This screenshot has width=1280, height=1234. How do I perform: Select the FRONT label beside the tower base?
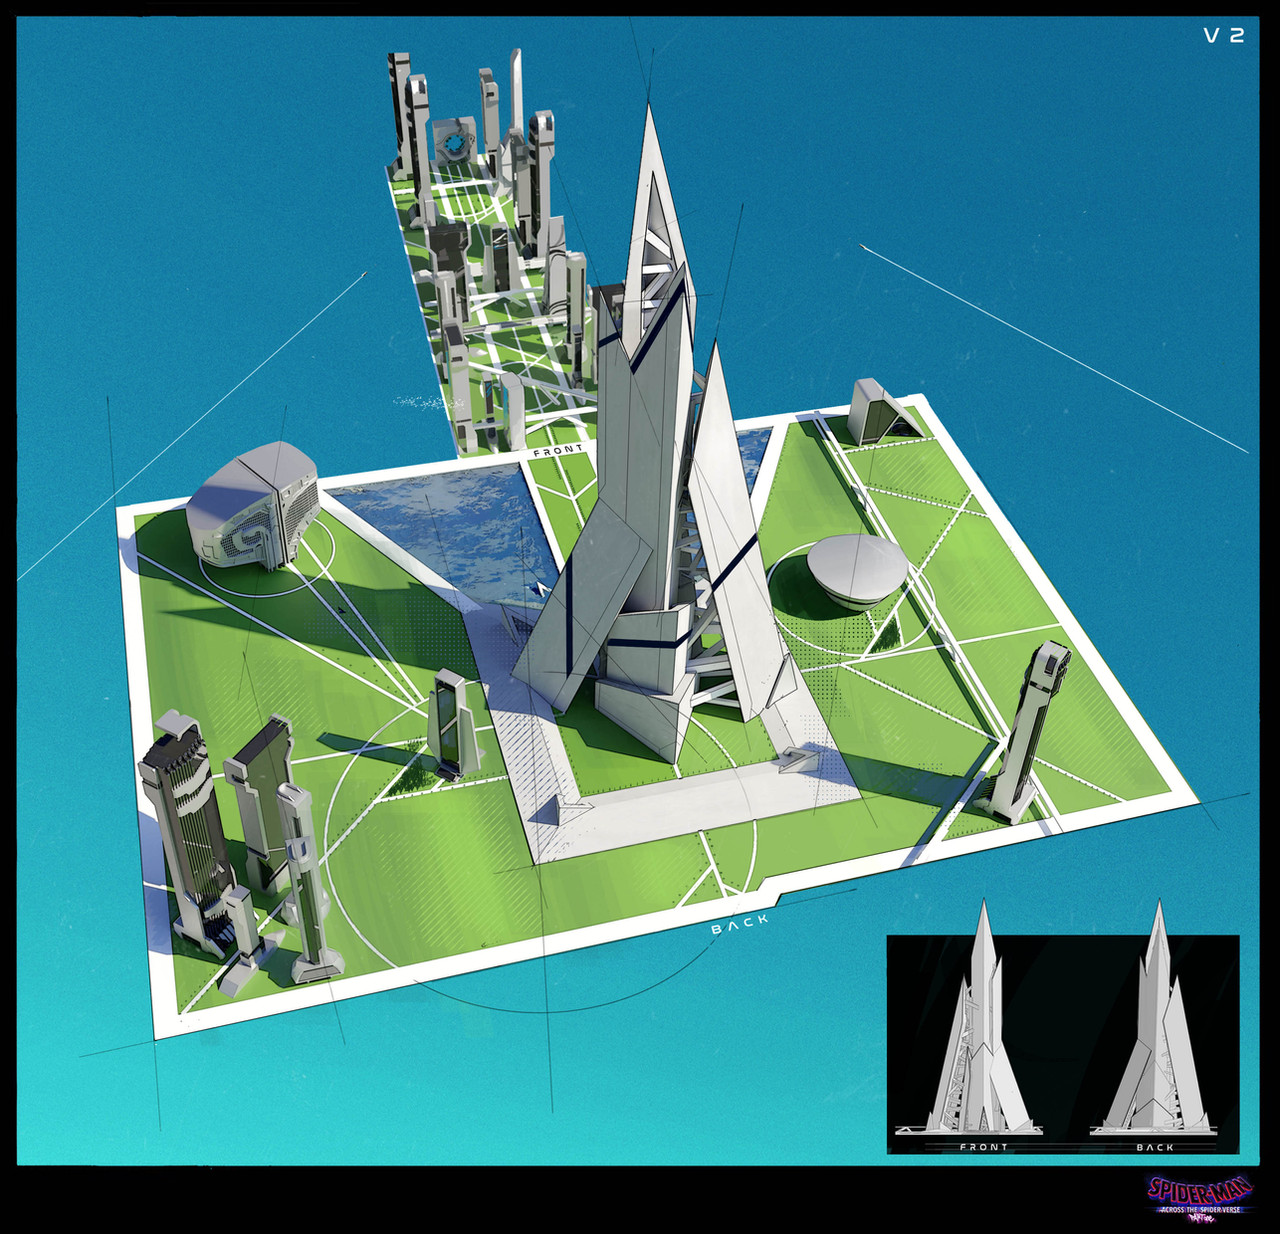point(558,452)
